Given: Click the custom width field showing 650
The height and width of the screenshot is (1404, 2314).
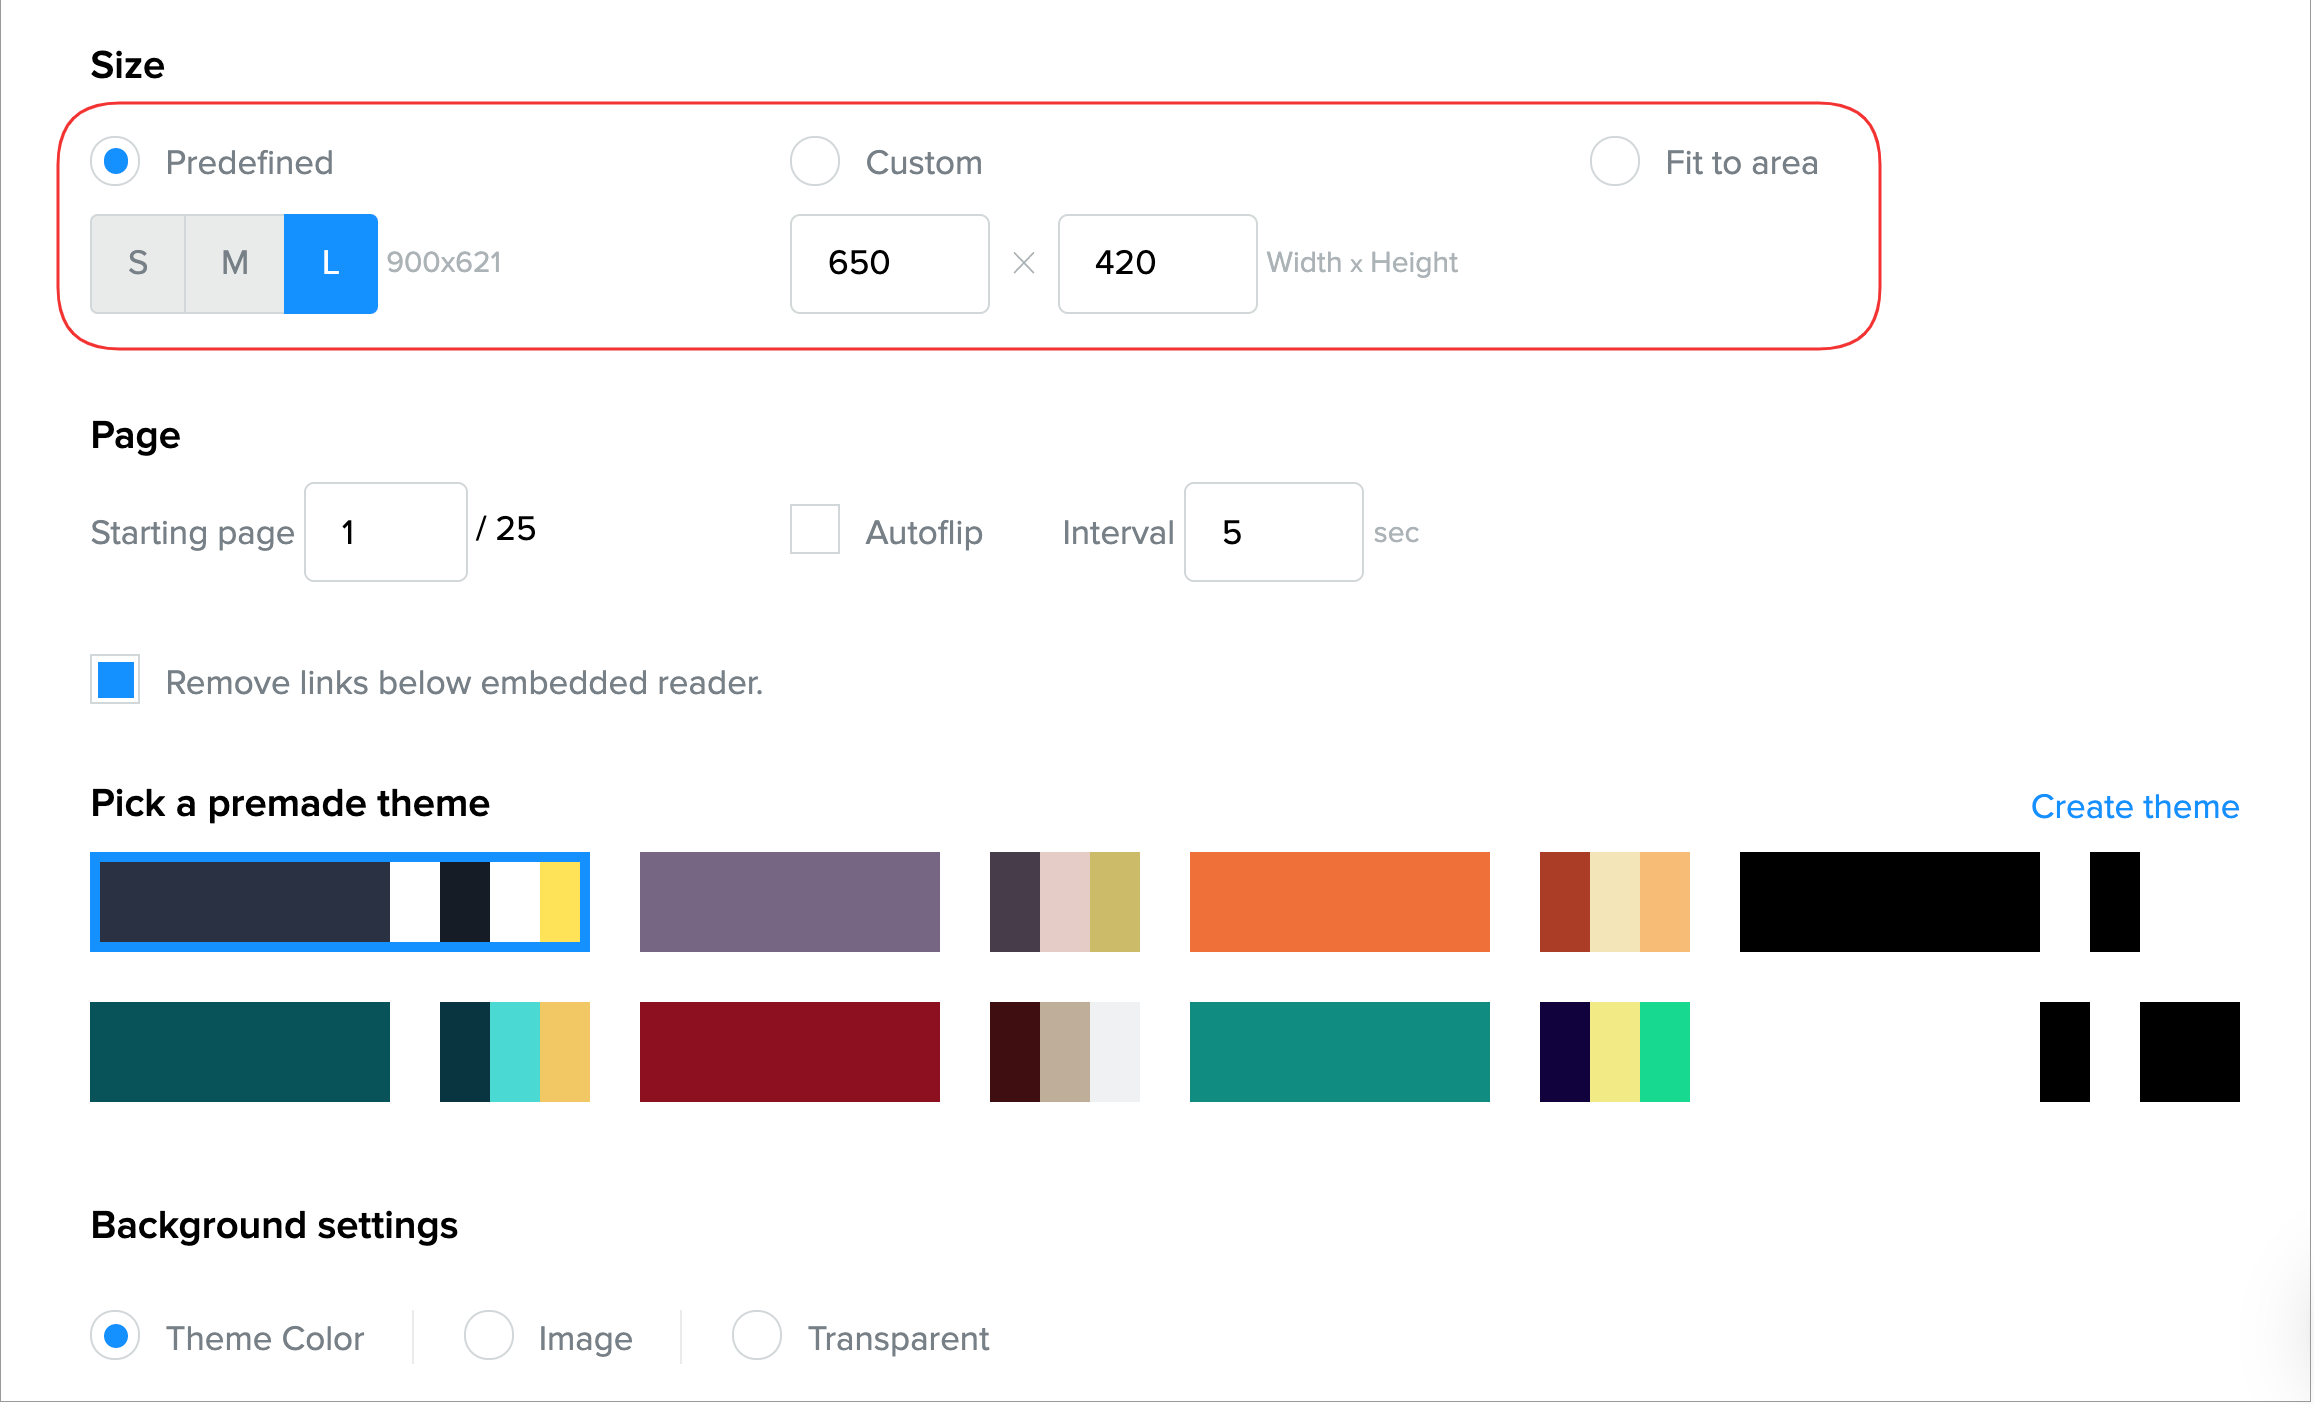Looking at the screenshot, I should click(889, 263).
